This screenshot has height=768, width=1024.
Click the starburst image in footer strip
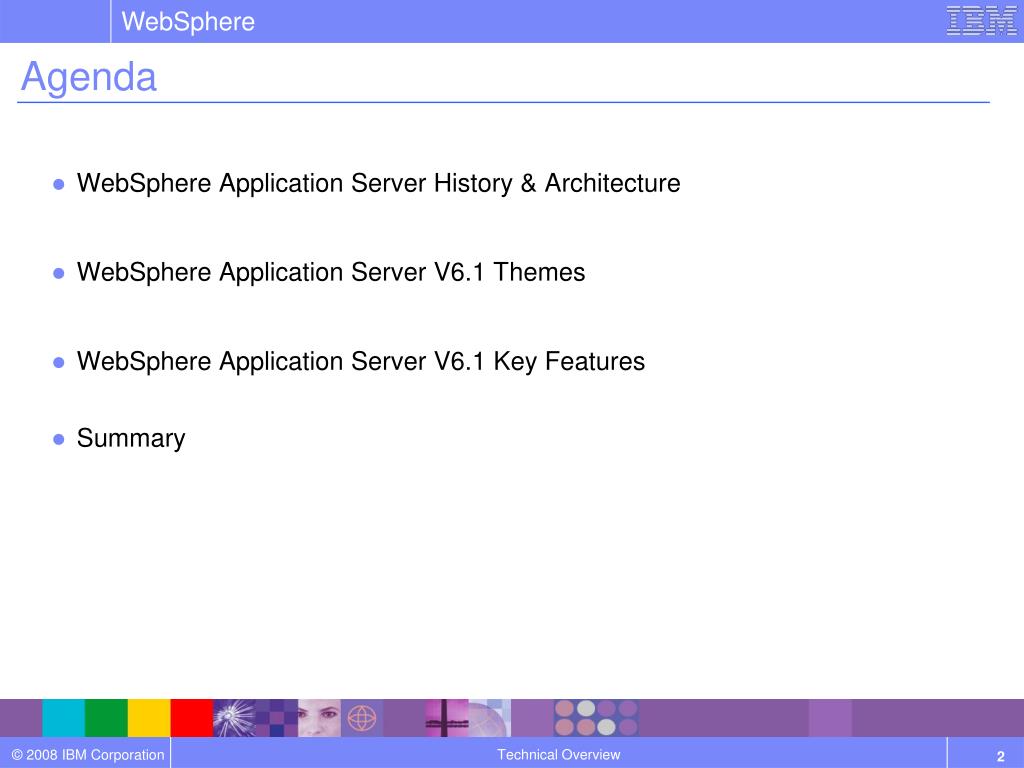point(234,717)
